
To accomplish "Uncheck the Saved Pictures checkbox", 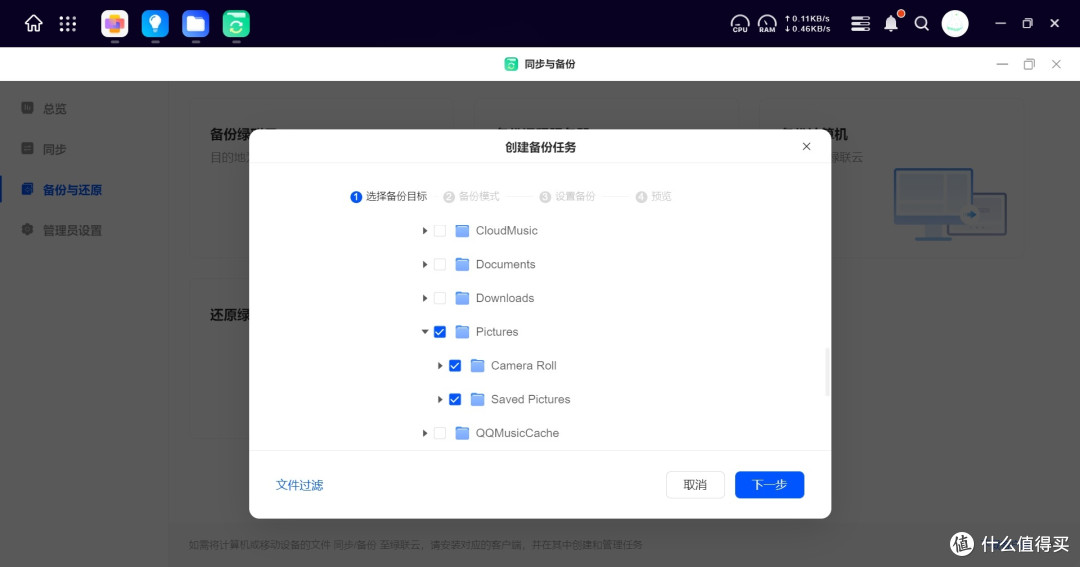I will [455, 400].
